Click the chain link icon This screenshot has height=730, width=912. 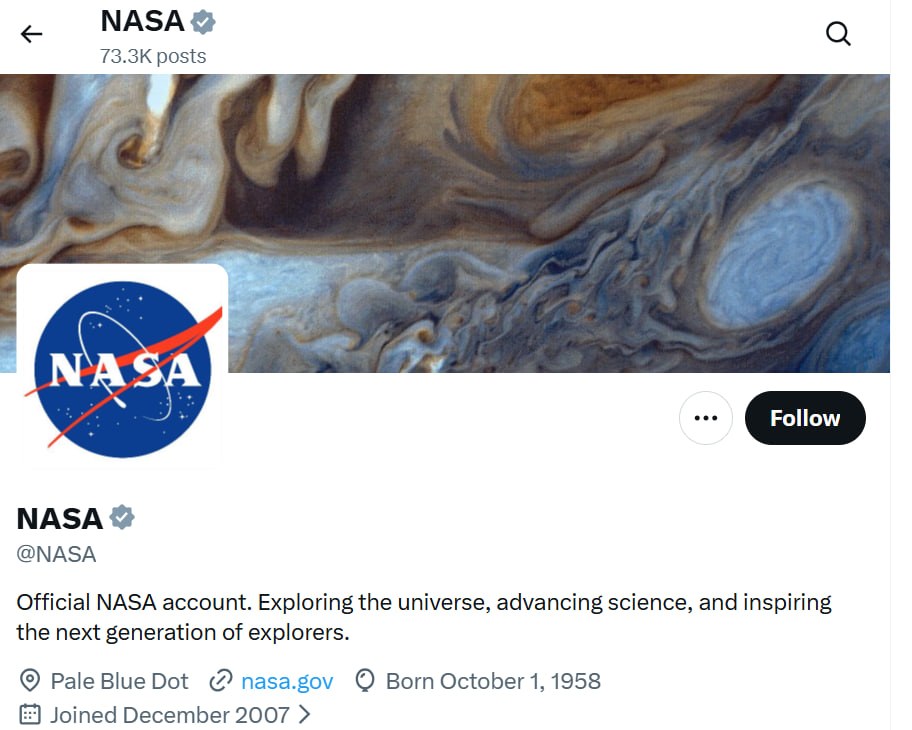(x=220, y=682)
